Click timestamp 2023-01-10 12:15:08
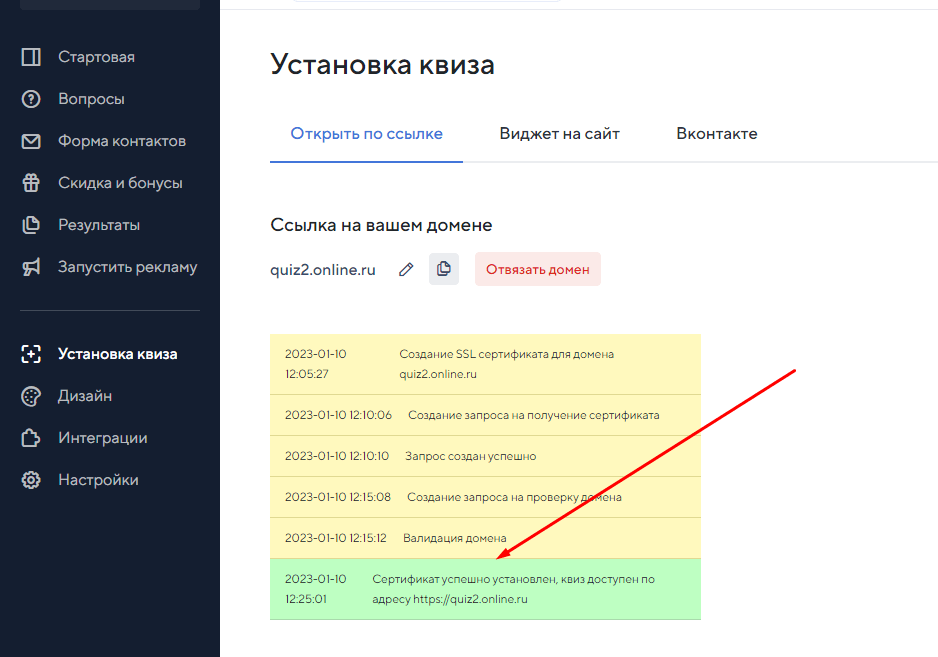The width and height of the screenshot is (938, 657). [x=338, y=497]
